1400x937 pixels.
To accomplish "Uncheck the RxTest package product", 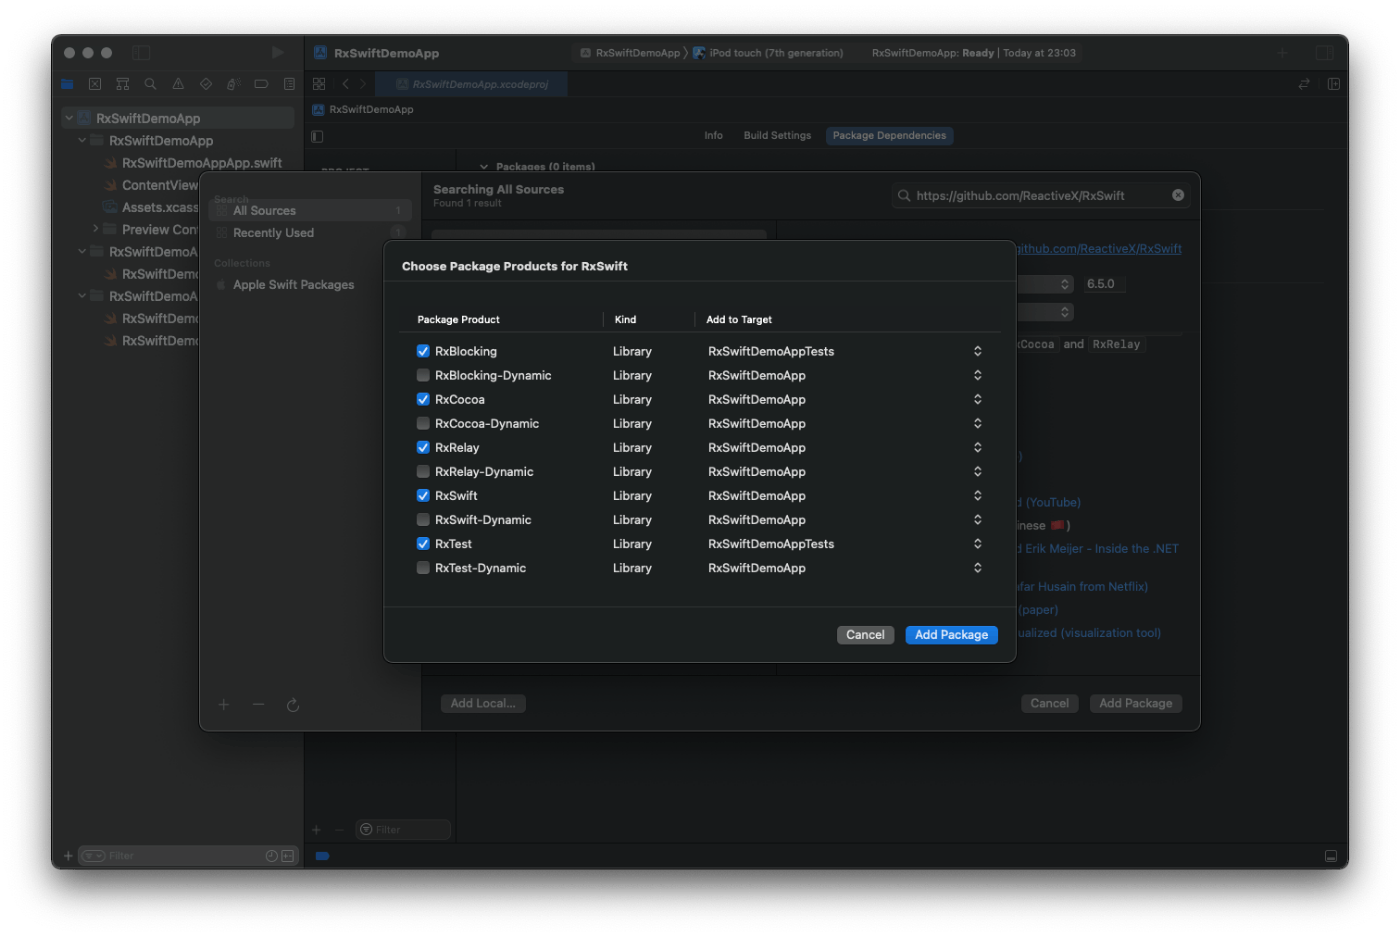I will (423, 544).
